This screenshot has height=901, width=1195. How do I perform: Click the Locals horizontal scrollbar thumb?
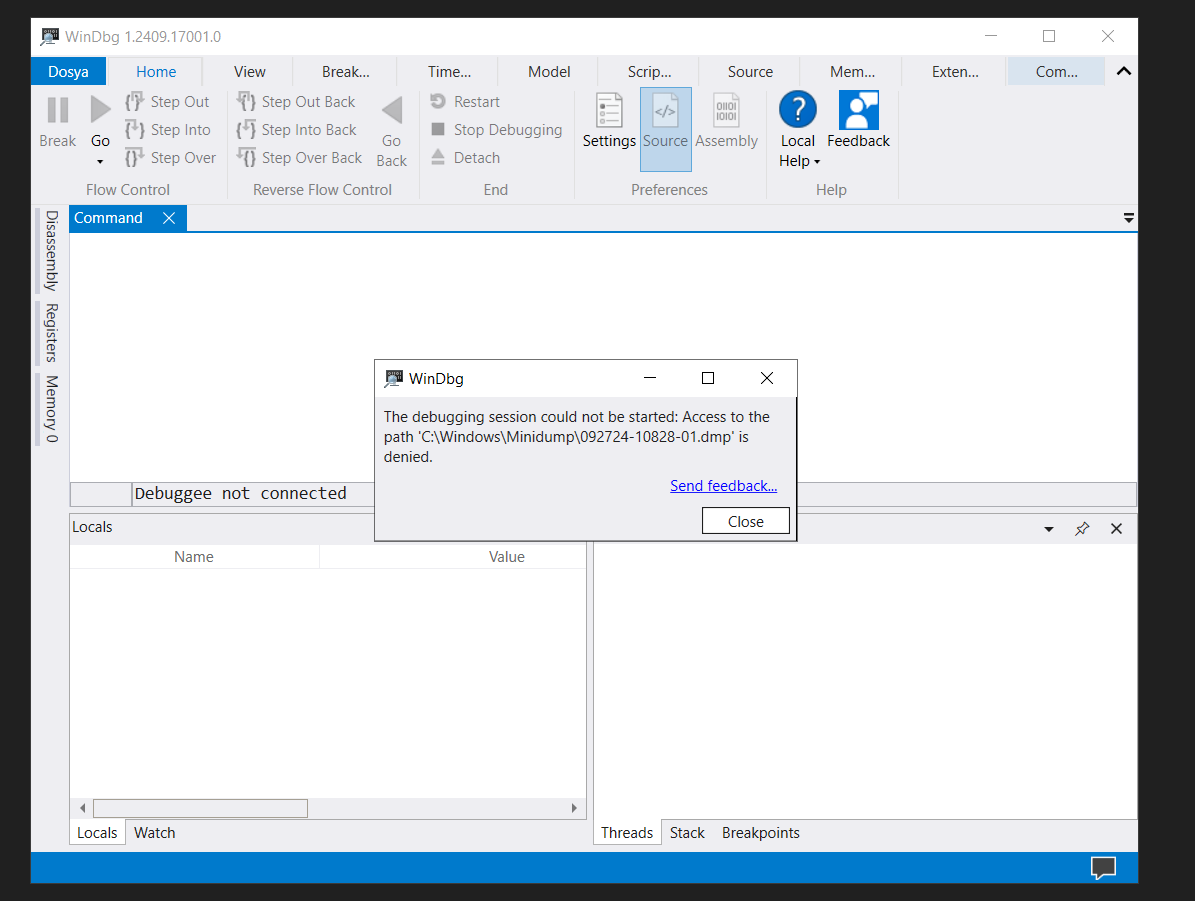[200, 808]
